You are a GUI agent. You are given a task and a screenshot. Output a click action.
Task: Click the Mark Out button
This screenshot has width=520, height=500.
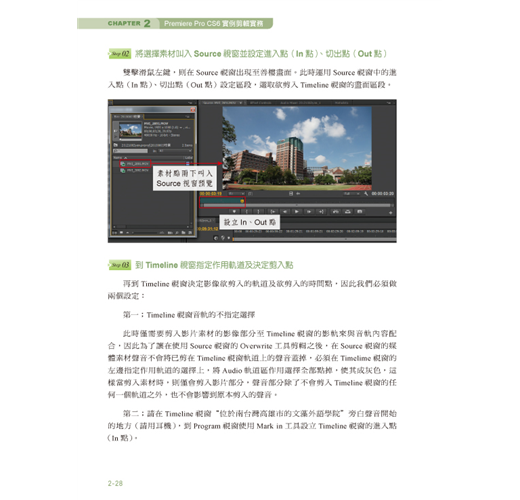pos(259,211)
